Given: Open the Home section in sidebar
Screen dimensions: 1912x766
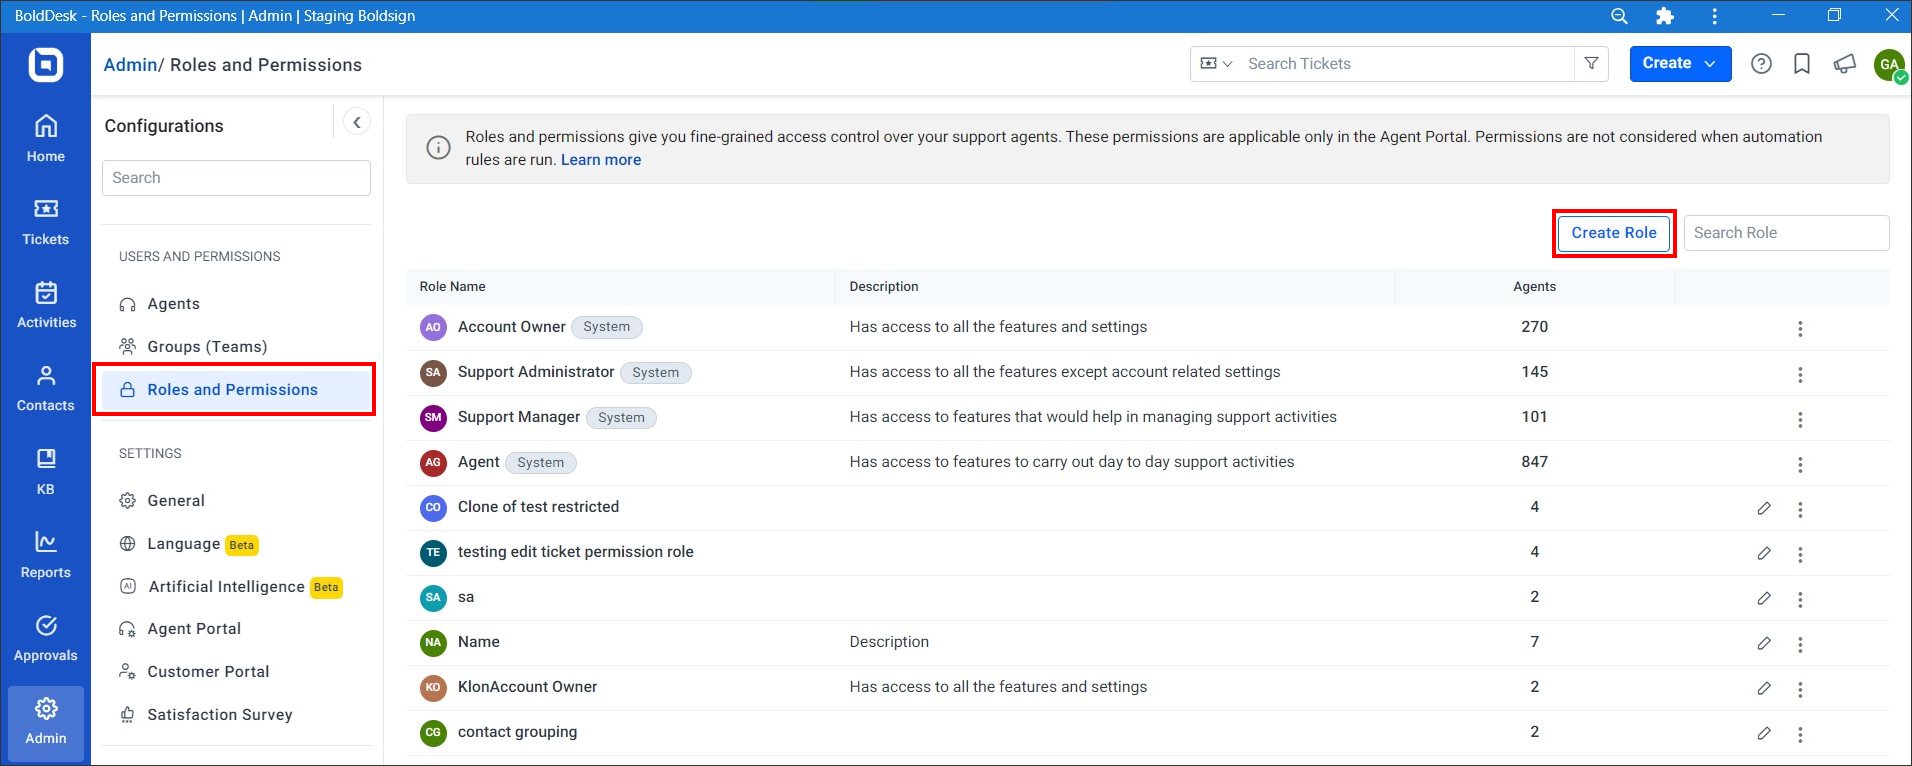Looking at the screenshot, I should (46, 139).
